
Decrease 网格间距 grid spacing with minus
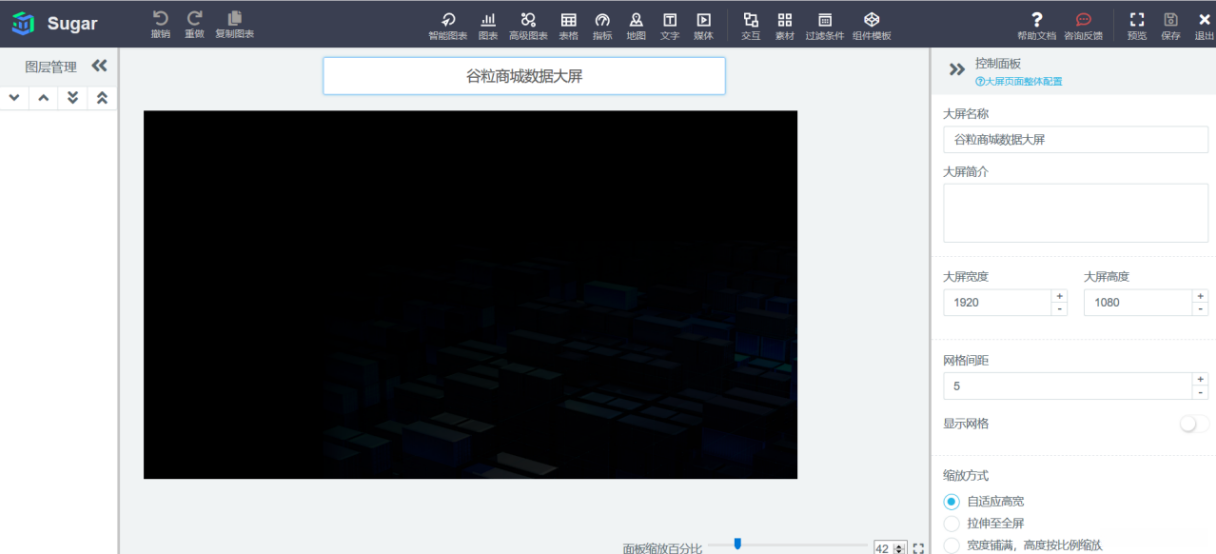pyautogui.click(x=1200, y=392)
